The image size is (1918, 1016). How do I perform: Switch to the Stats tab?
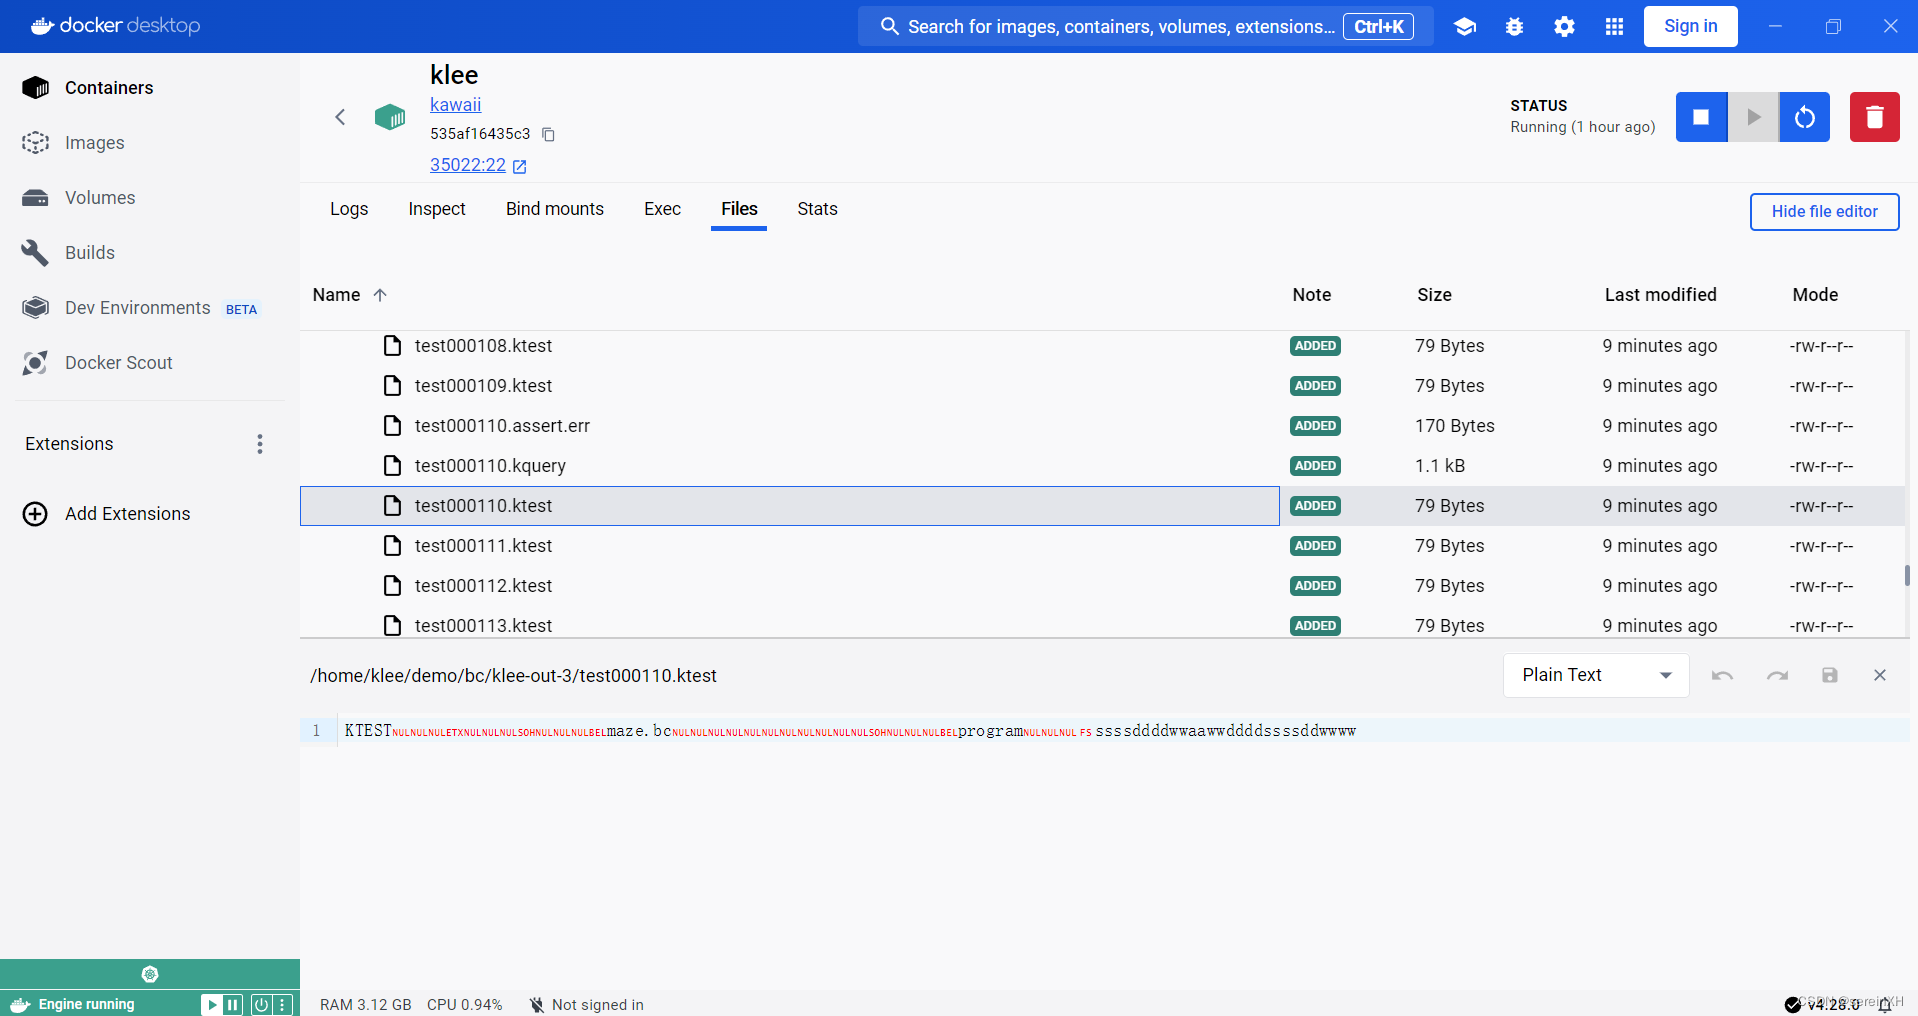click(x=817, y=209)
